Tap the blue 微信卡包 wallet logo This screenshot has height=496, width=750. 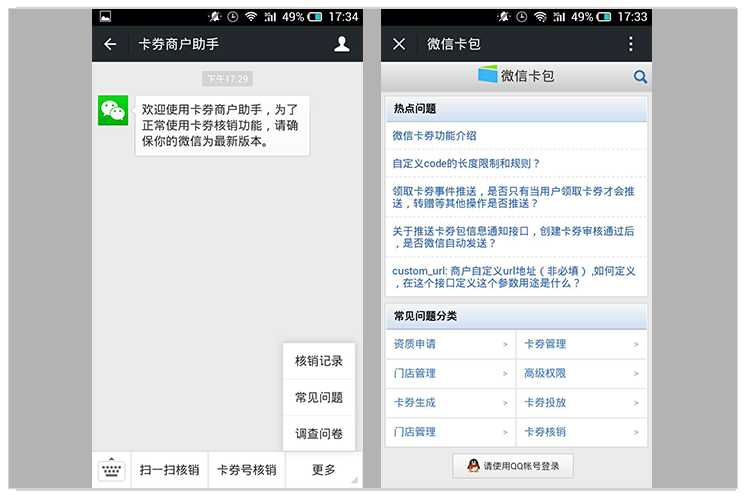488,75
